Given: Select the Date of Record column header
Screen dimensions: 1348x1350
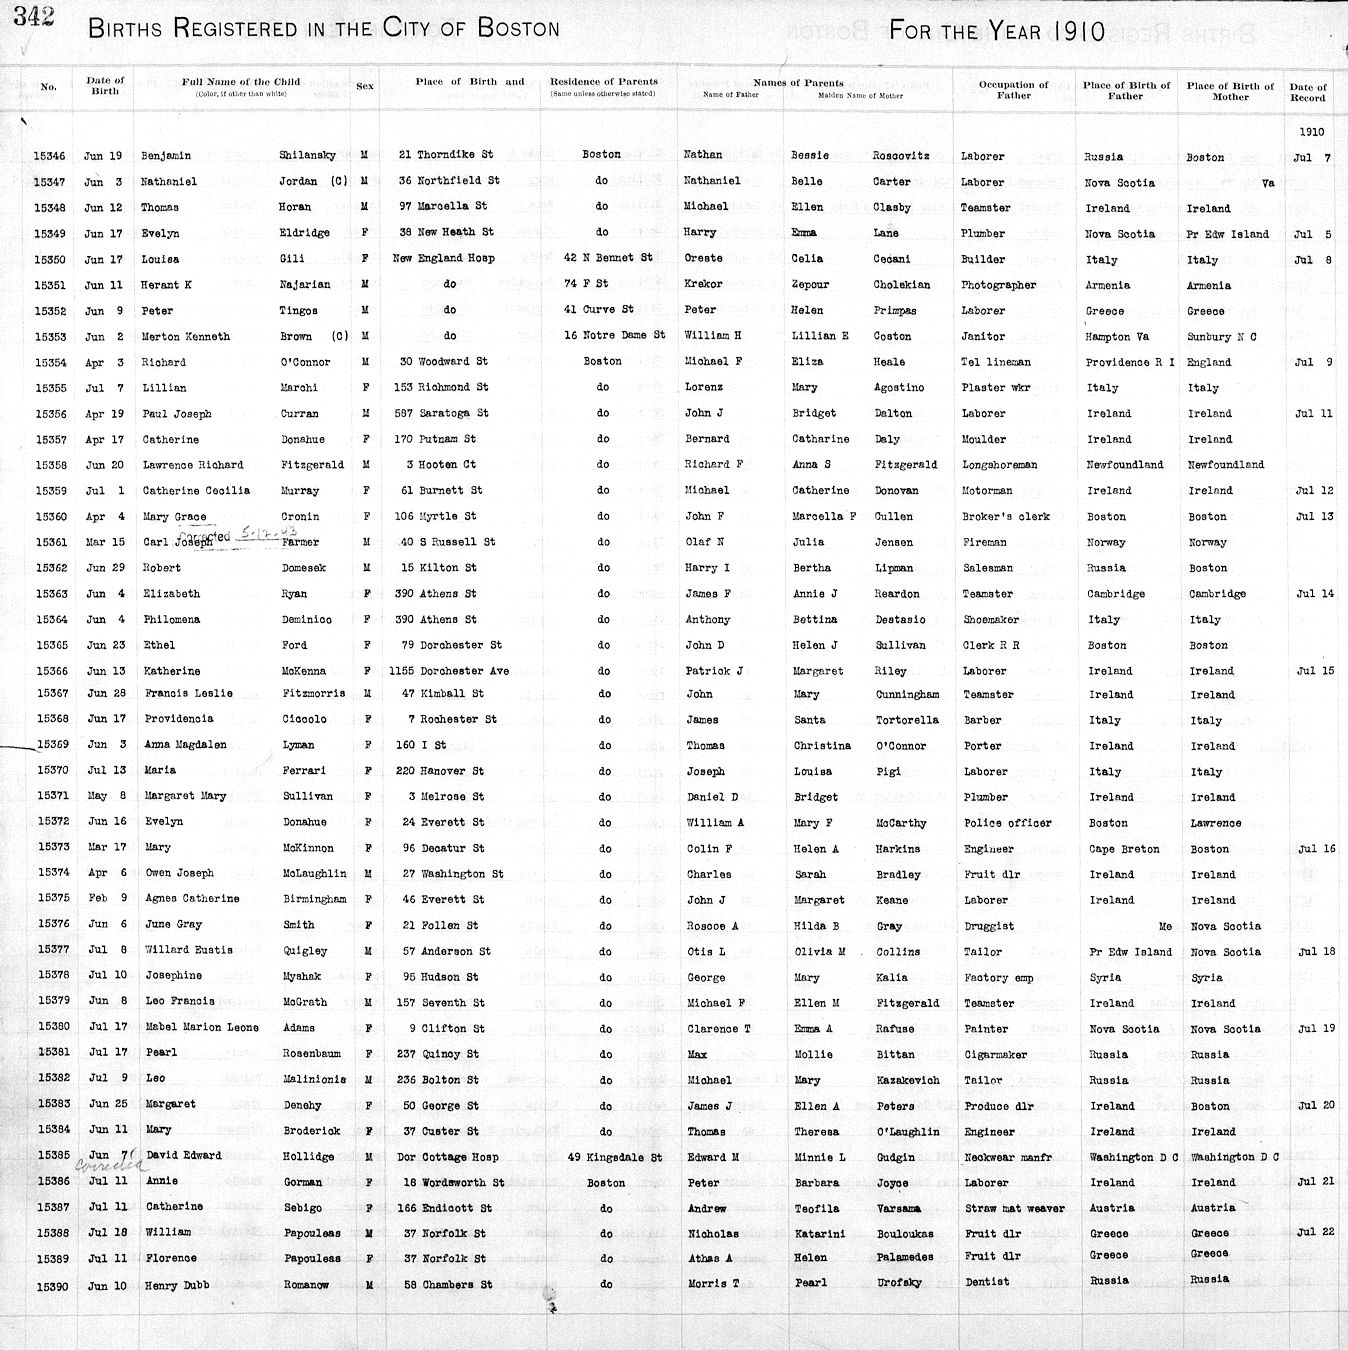Looking at the screenshot, I should tap(1307, 92).
